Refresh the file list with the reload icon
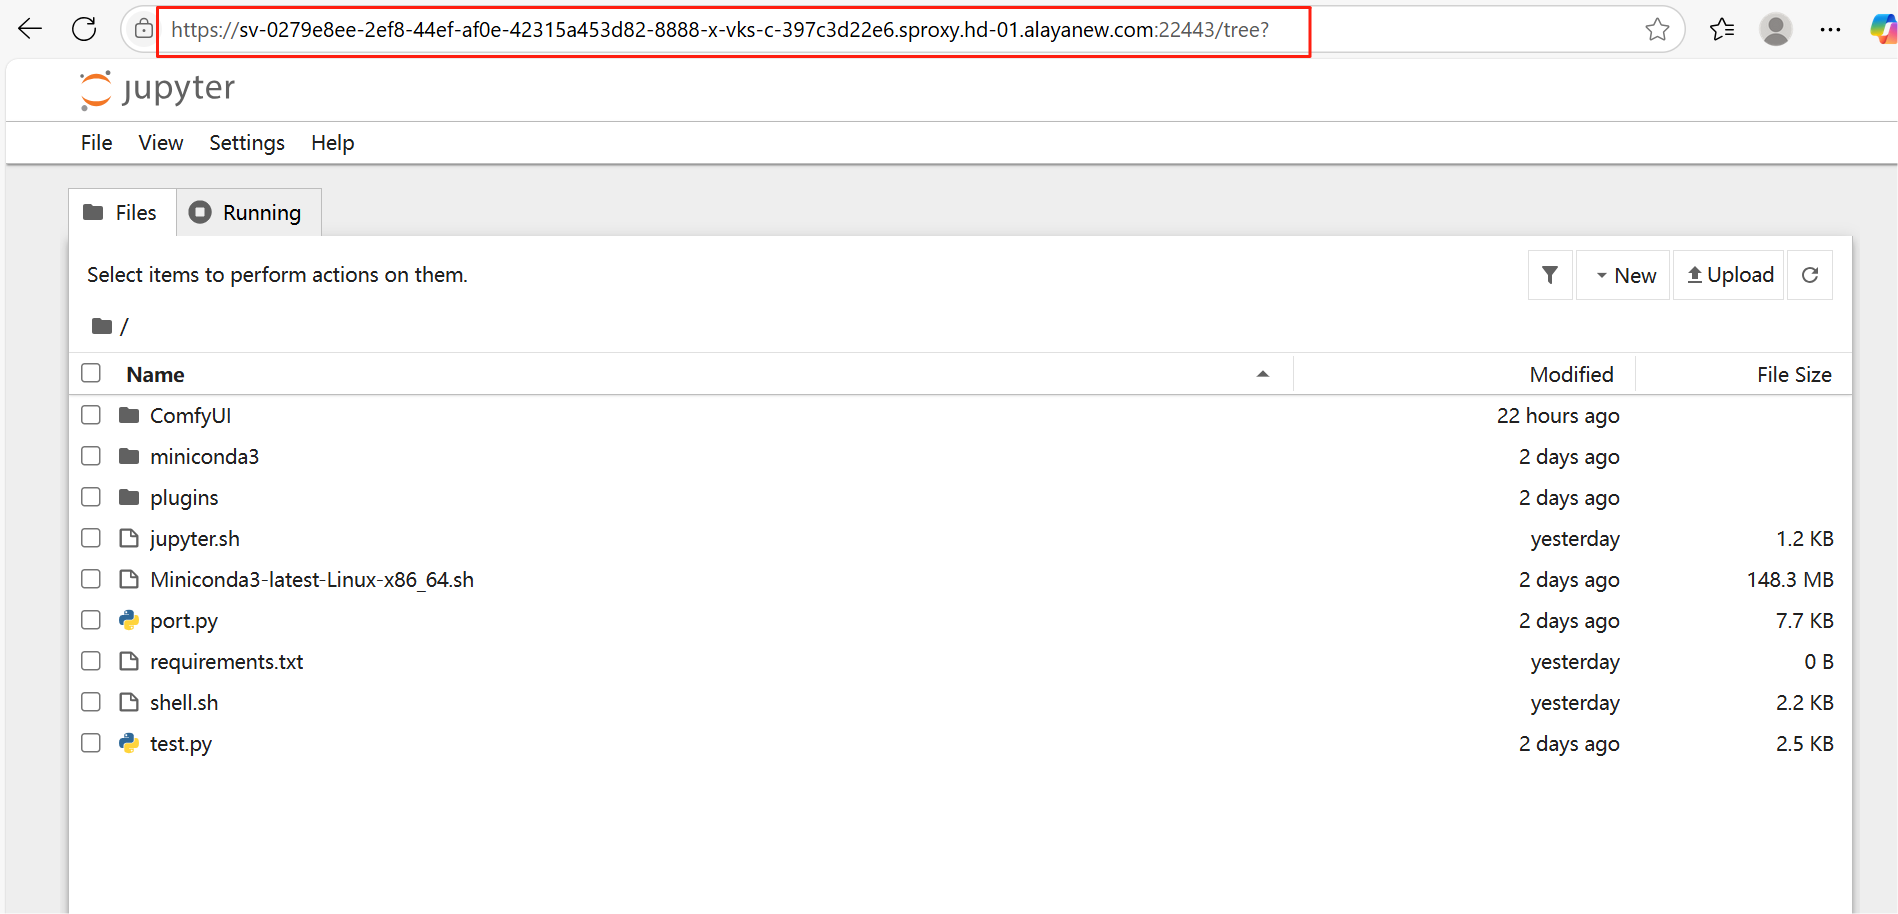This screenshot has width=1898, height=914. [x=1809, y=275]
